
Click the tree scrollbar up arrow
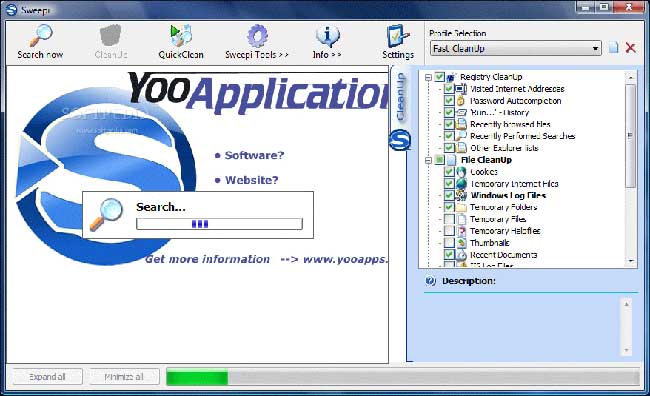(631, 77)
